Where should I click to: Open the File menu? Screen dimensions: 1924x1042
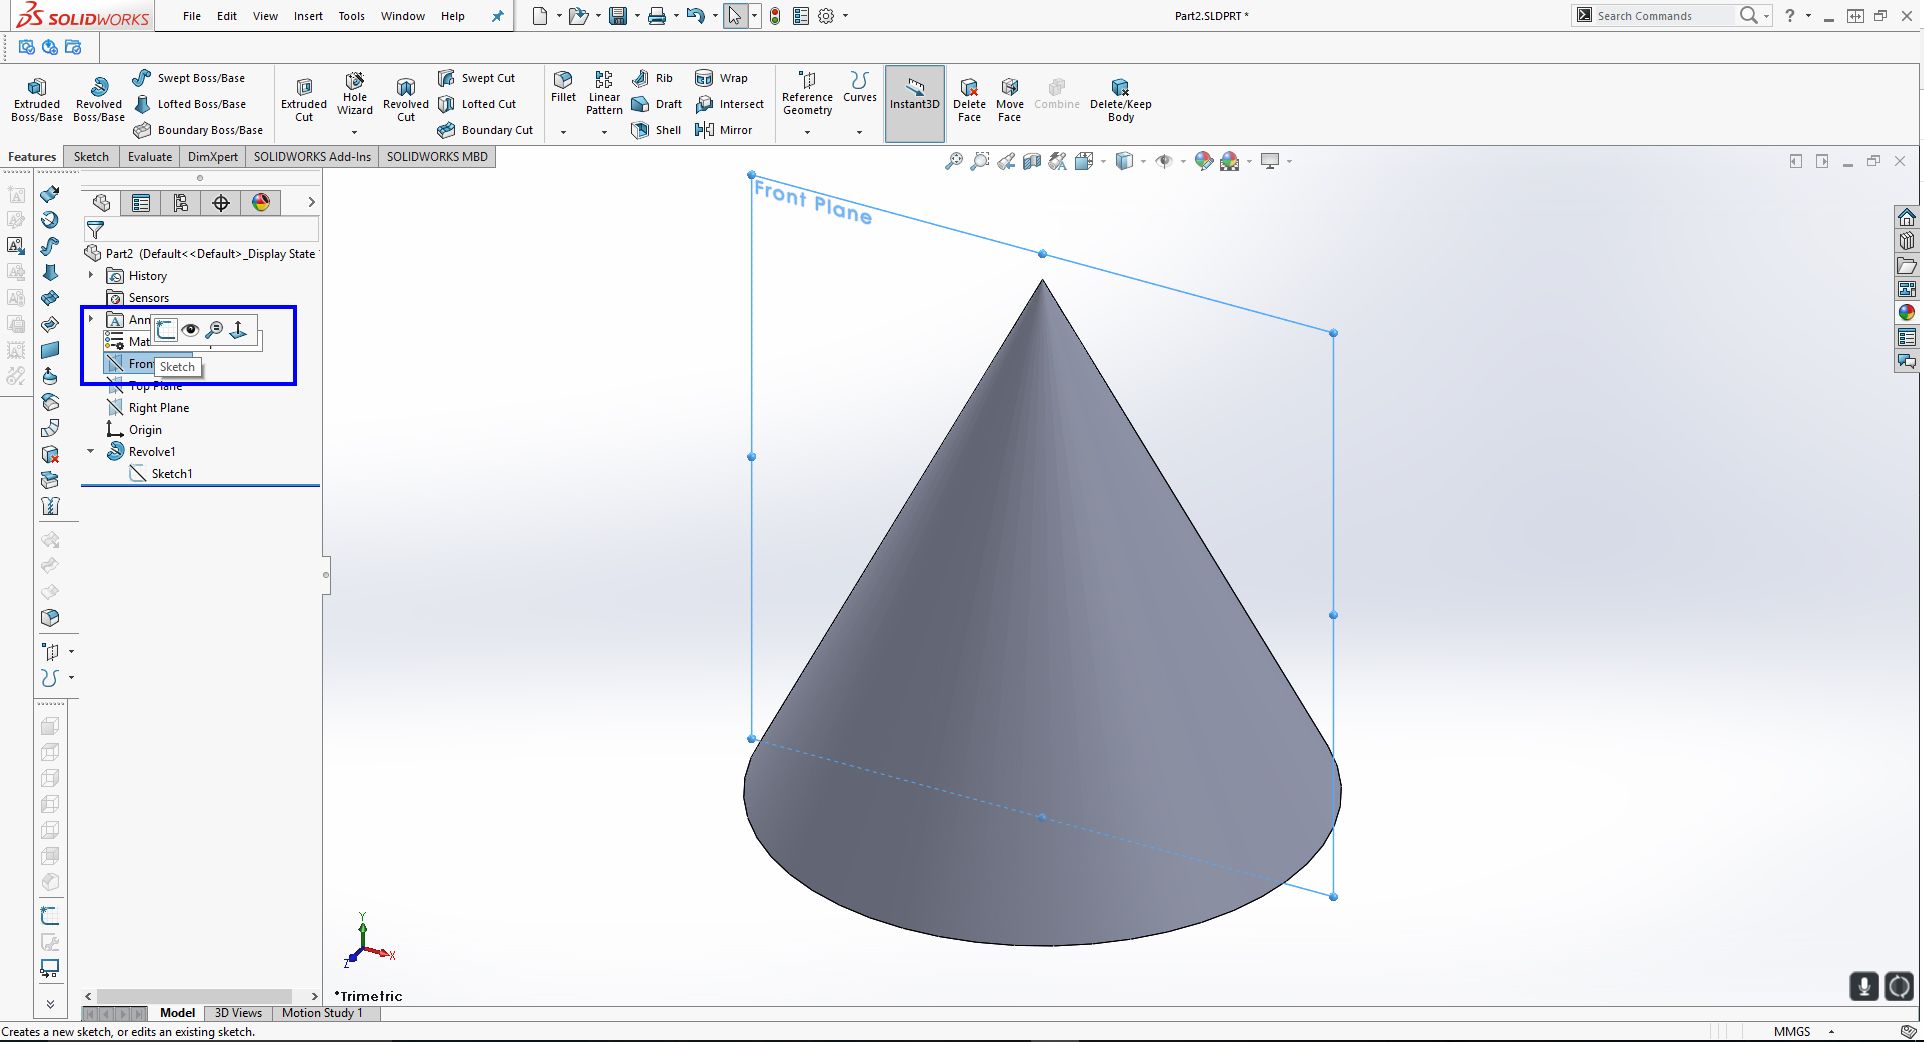(x=192, y=16)
